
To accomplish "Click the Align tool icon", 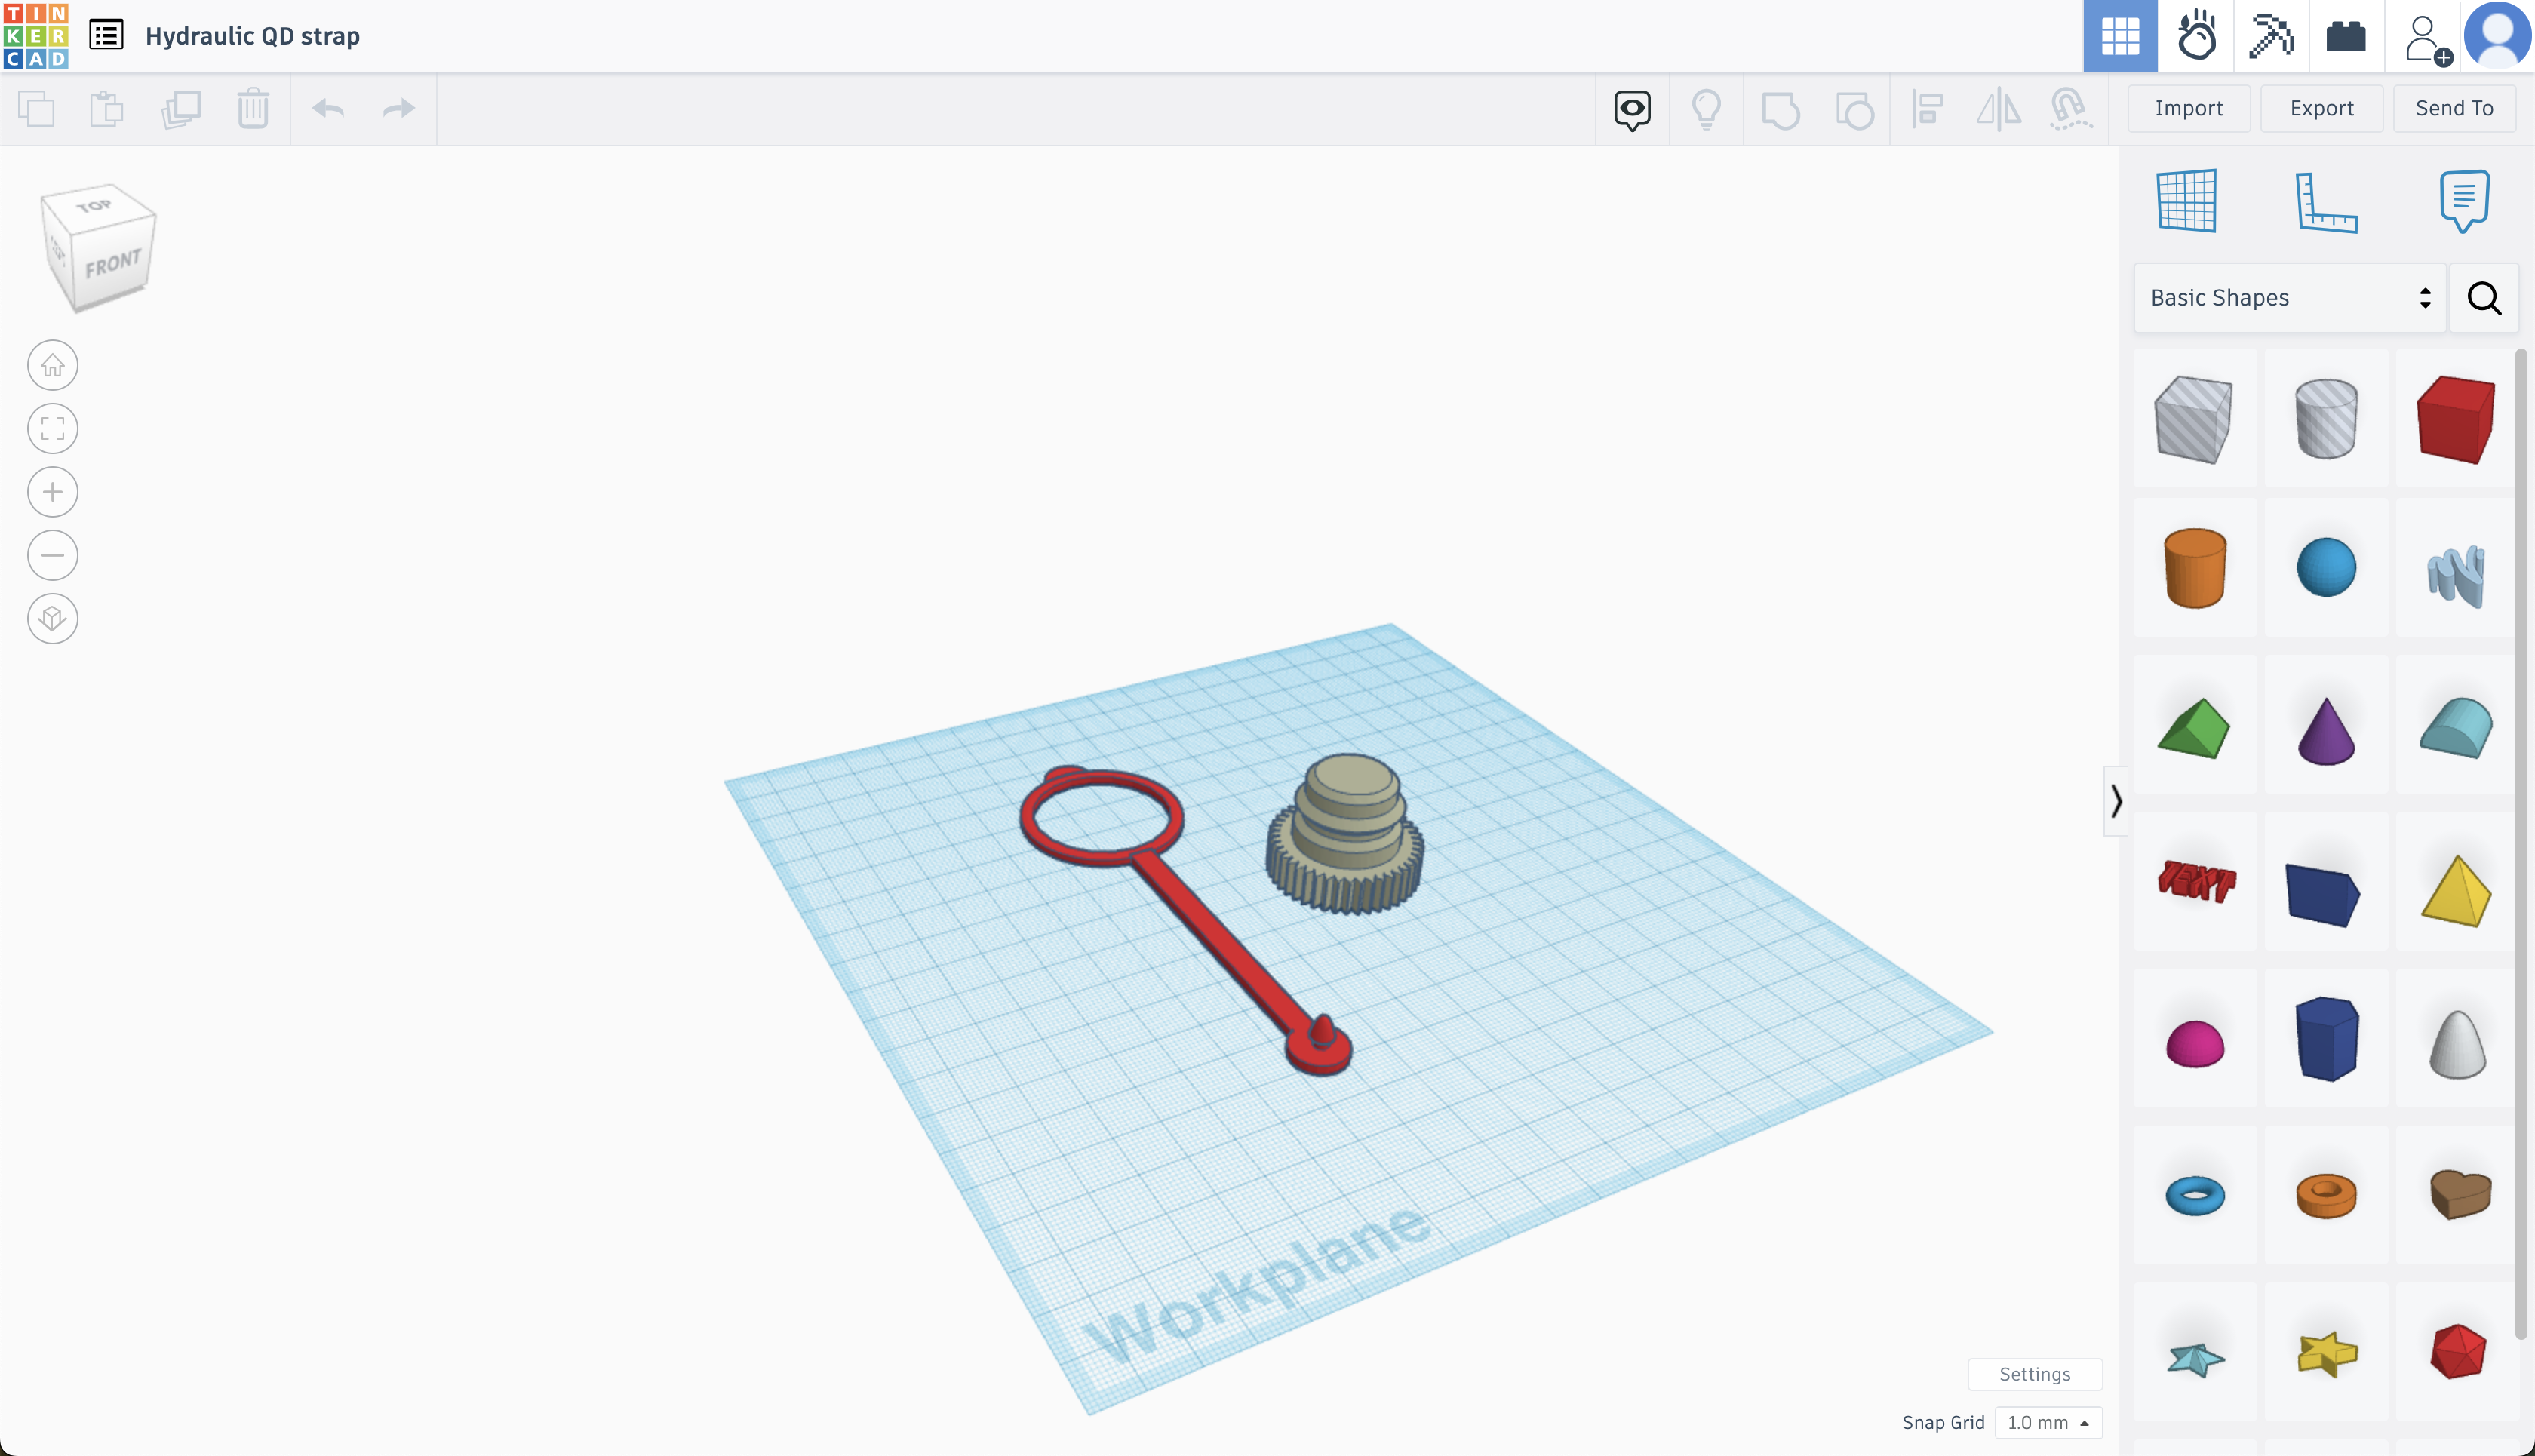I will point(1926,109).
